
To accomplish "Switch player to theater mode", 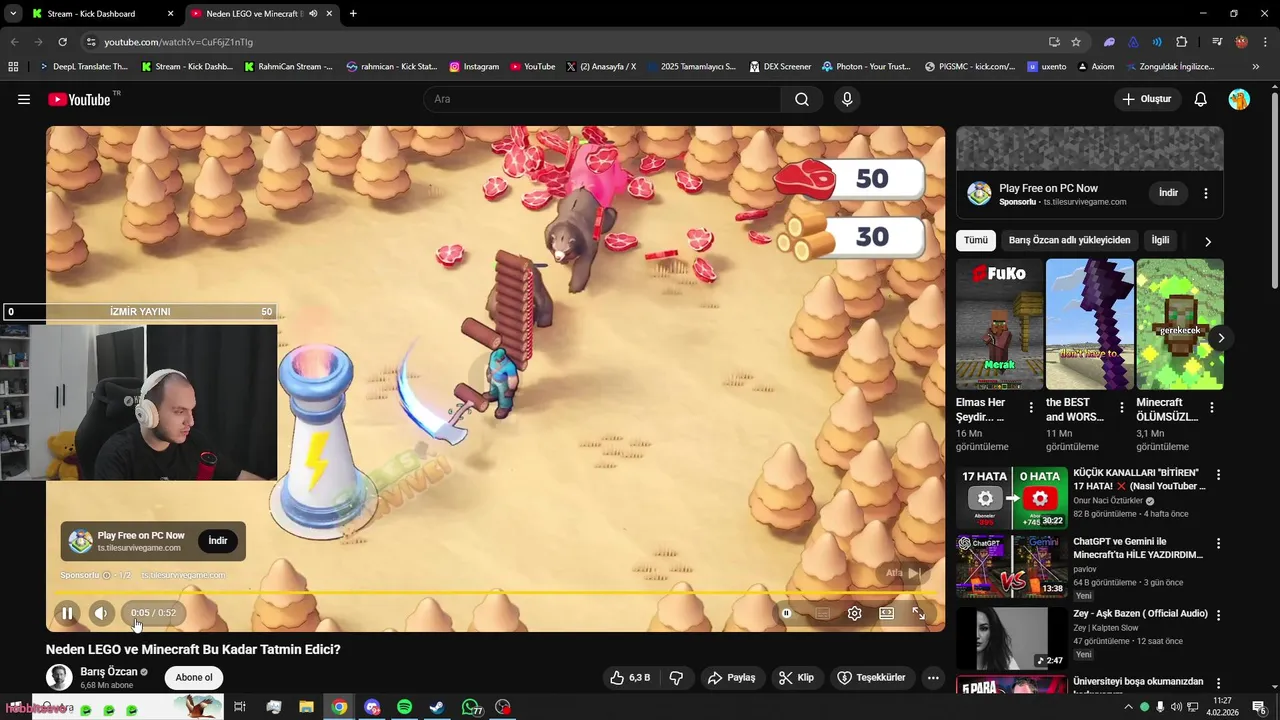I will click(886, 613).
